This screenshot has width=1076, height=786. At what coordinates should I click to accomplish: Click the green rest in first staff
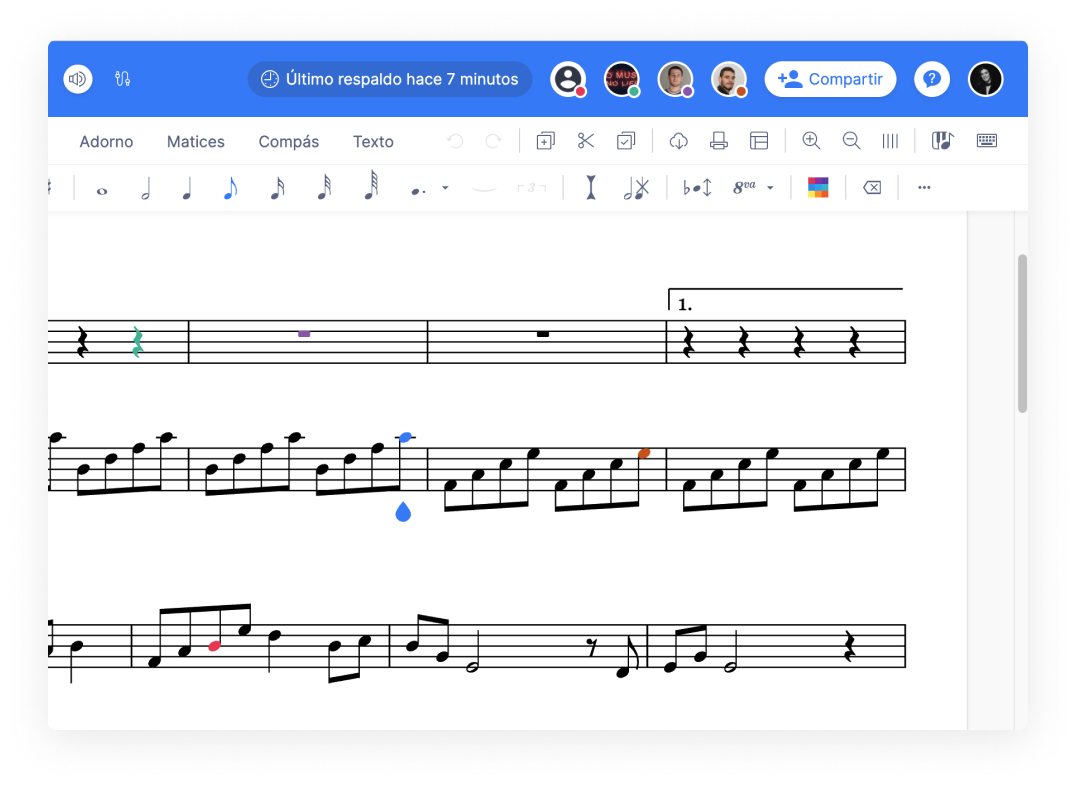[137, 341]
